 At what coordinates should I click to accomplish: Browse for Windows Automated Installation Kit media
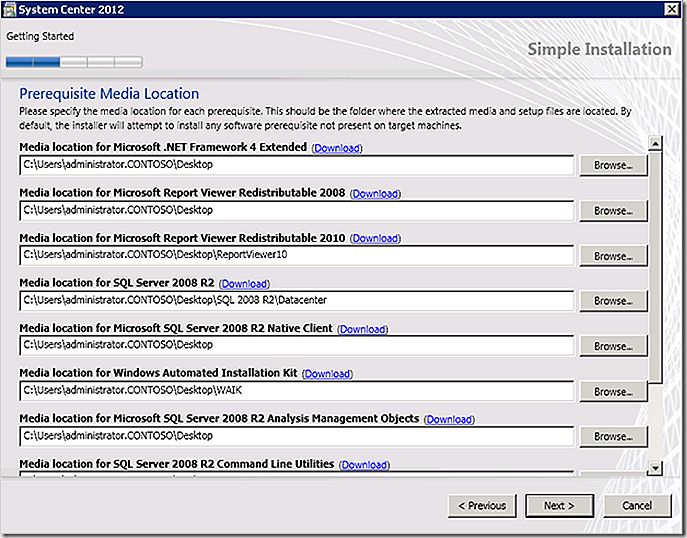(x=613, y=391)
